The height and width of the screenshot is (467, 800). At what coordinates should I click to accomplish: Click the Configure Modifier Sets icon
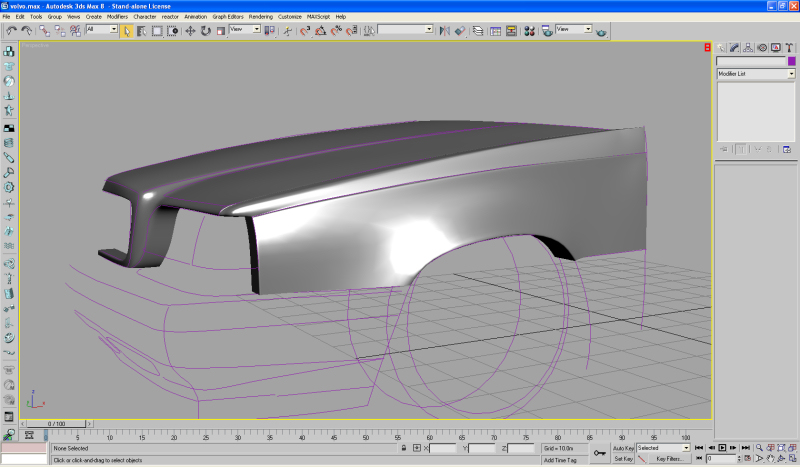coord(787,150)
